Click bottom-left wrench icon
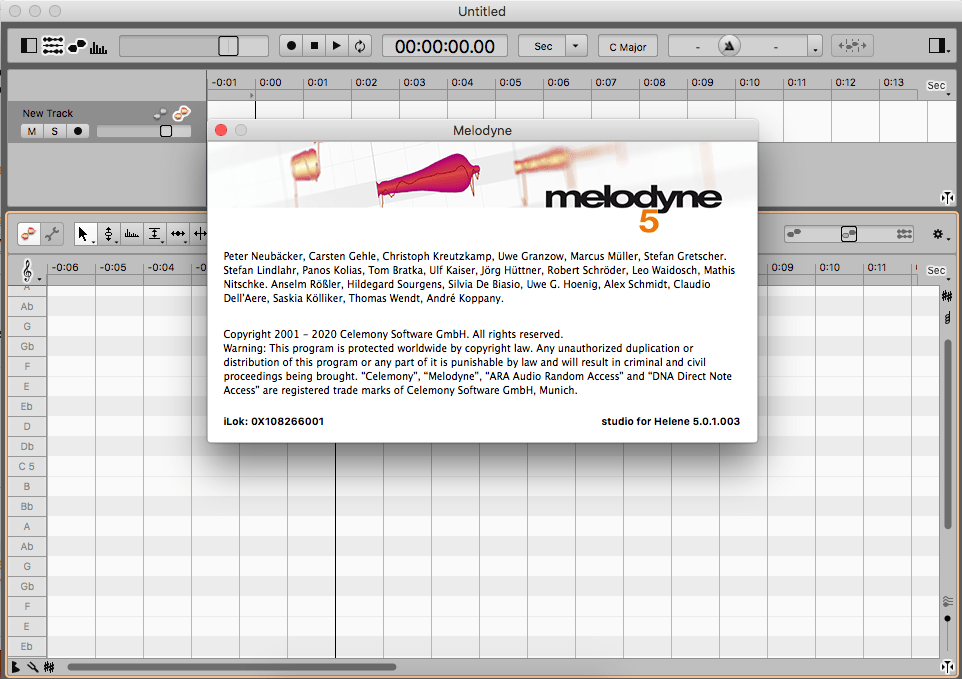962x679 pixels. pos(33,667)
